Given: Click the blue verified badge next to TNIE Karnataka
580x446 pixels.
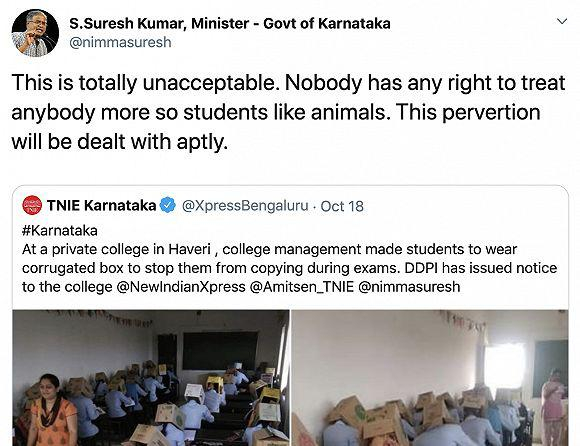Looking at the screenshot, I should point(168,205).
